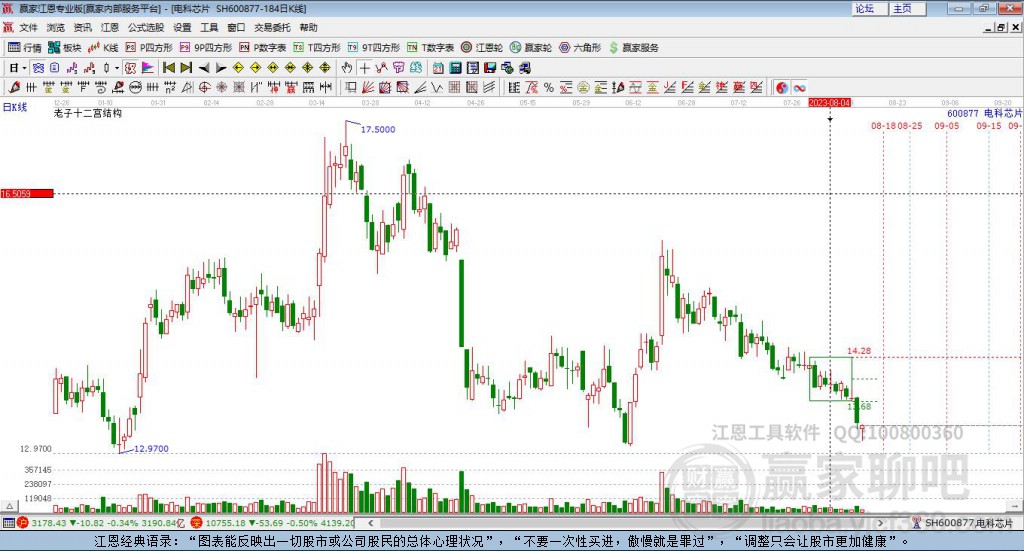Image resolution: width=1024 pixels, height=551 pixels.
Task: Click the 12.9700 low price label
Action: click(x=152, y=449)
